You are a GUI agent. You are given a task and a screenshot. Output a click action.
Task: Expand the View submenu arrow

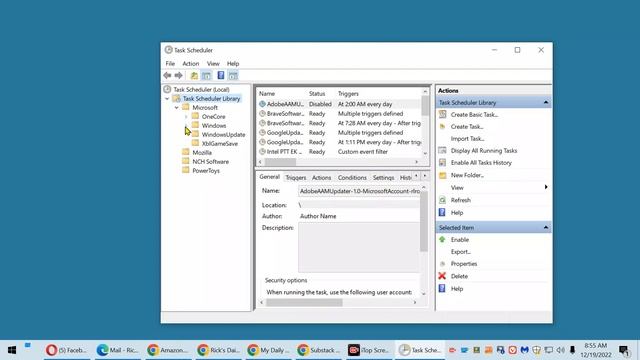(x=546, y=187)
